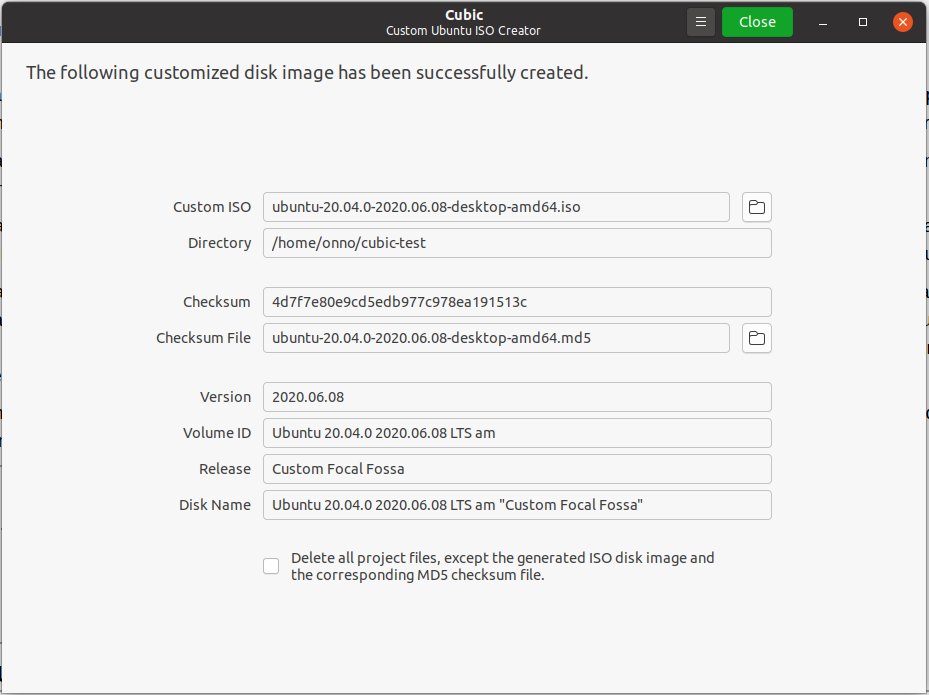Viewport: 929px width, 695px height.
Task: Click the Version field showing 2020.06.08
Action: [x=517, y=397]
